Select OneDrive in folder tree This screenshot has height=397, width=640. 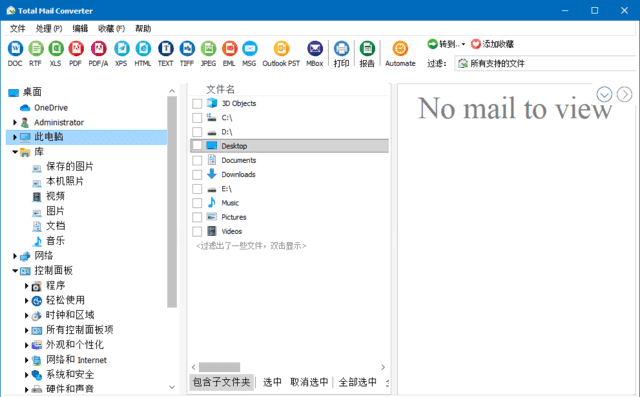point(51,108)
